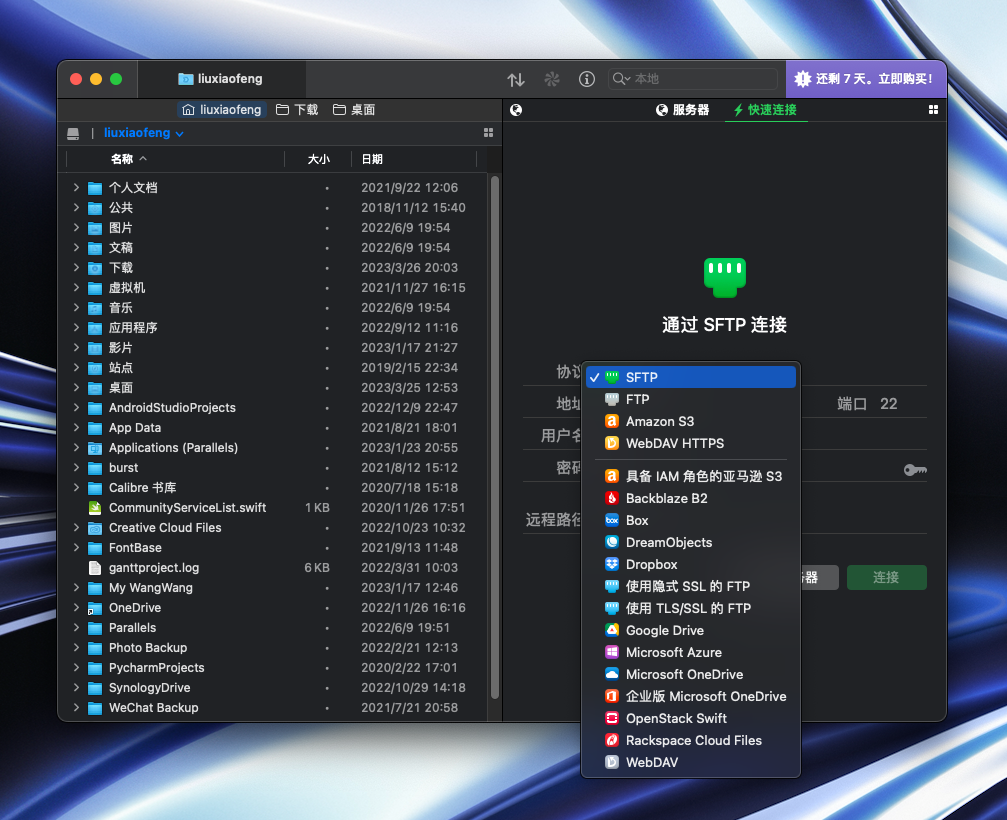Click the port field showing 22
Image resolution: width=1007 pixels, height=820 pixels.
tap(888, 404)
